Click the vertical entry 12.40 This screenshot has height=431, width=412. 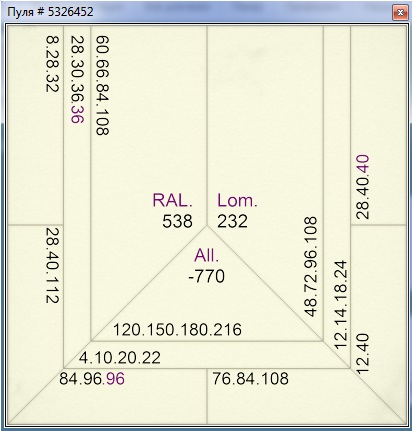pyautogui.click(x=363, y=353)
